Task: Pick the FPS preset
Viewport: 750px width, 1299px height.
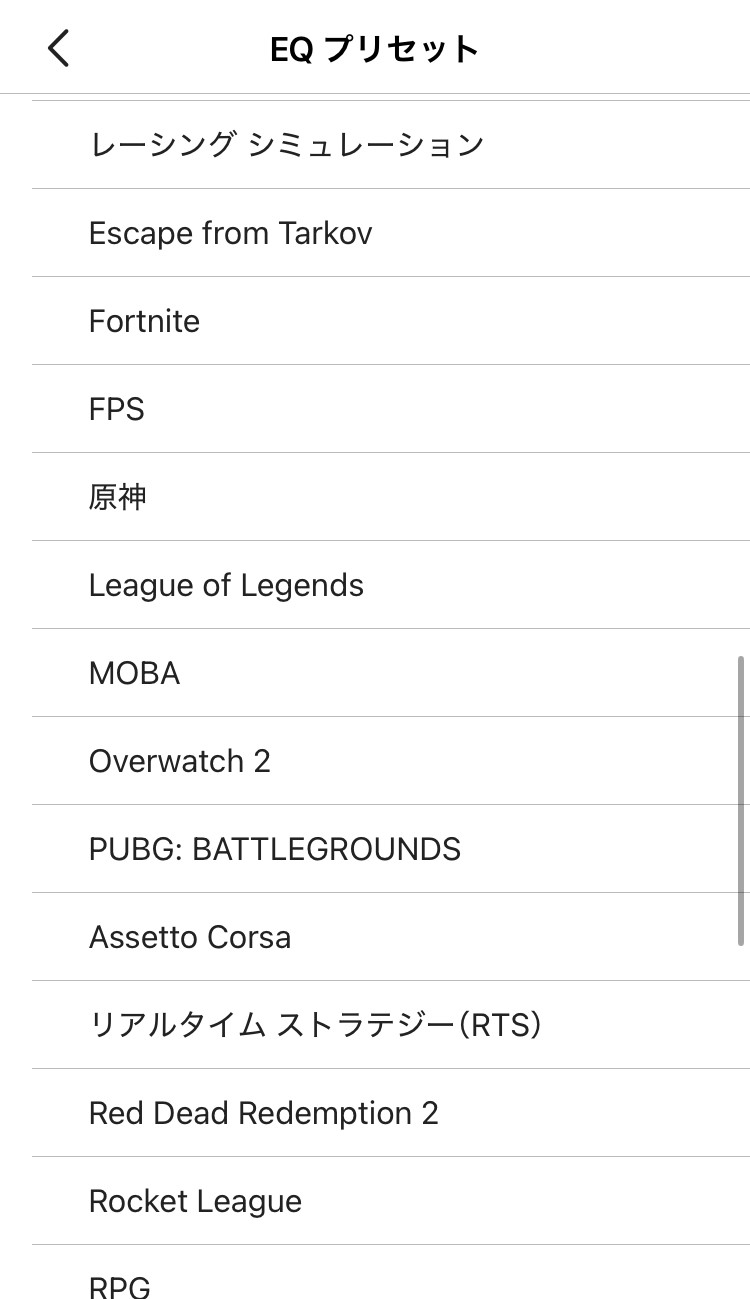Action: [x=117, y=409]
